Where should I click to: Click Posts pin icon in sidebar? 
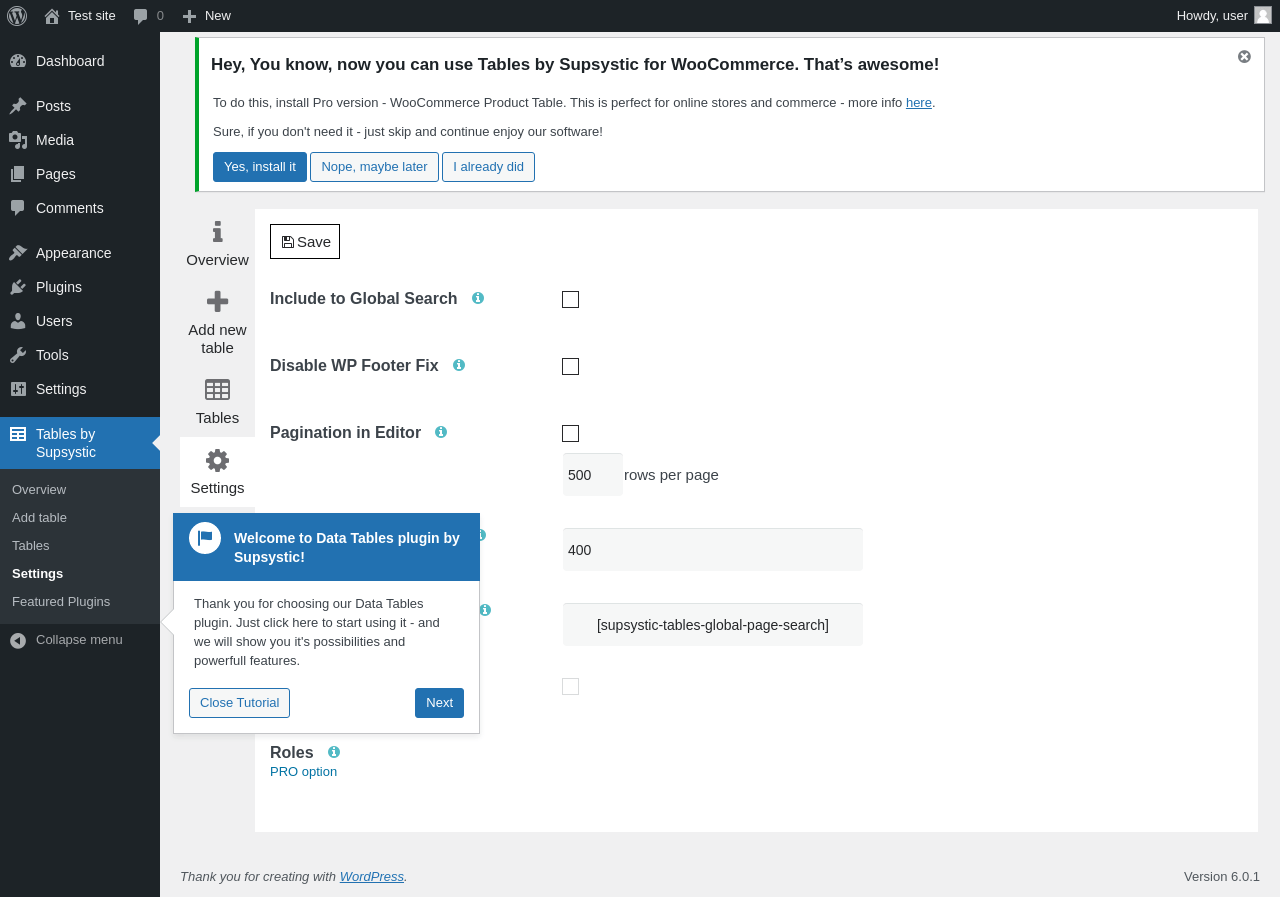(18, 106)
